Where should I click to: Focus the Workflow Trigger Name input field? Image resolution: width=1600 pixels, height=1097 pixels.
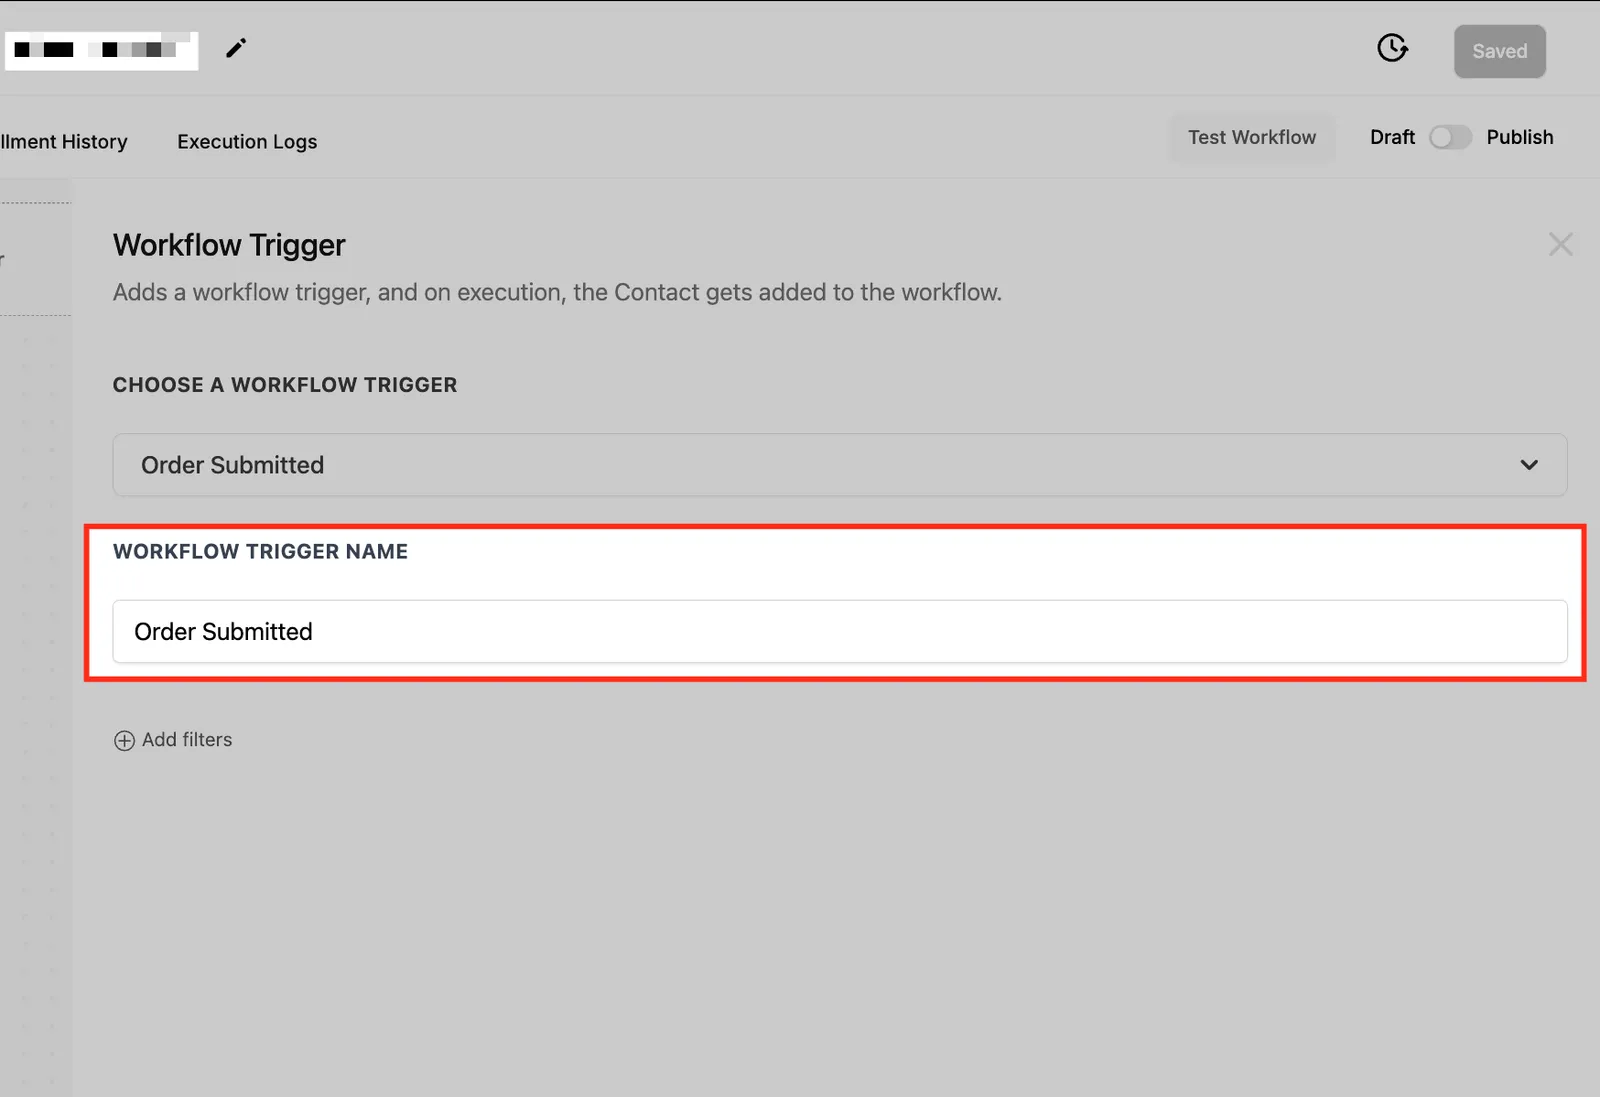(839, 631)
